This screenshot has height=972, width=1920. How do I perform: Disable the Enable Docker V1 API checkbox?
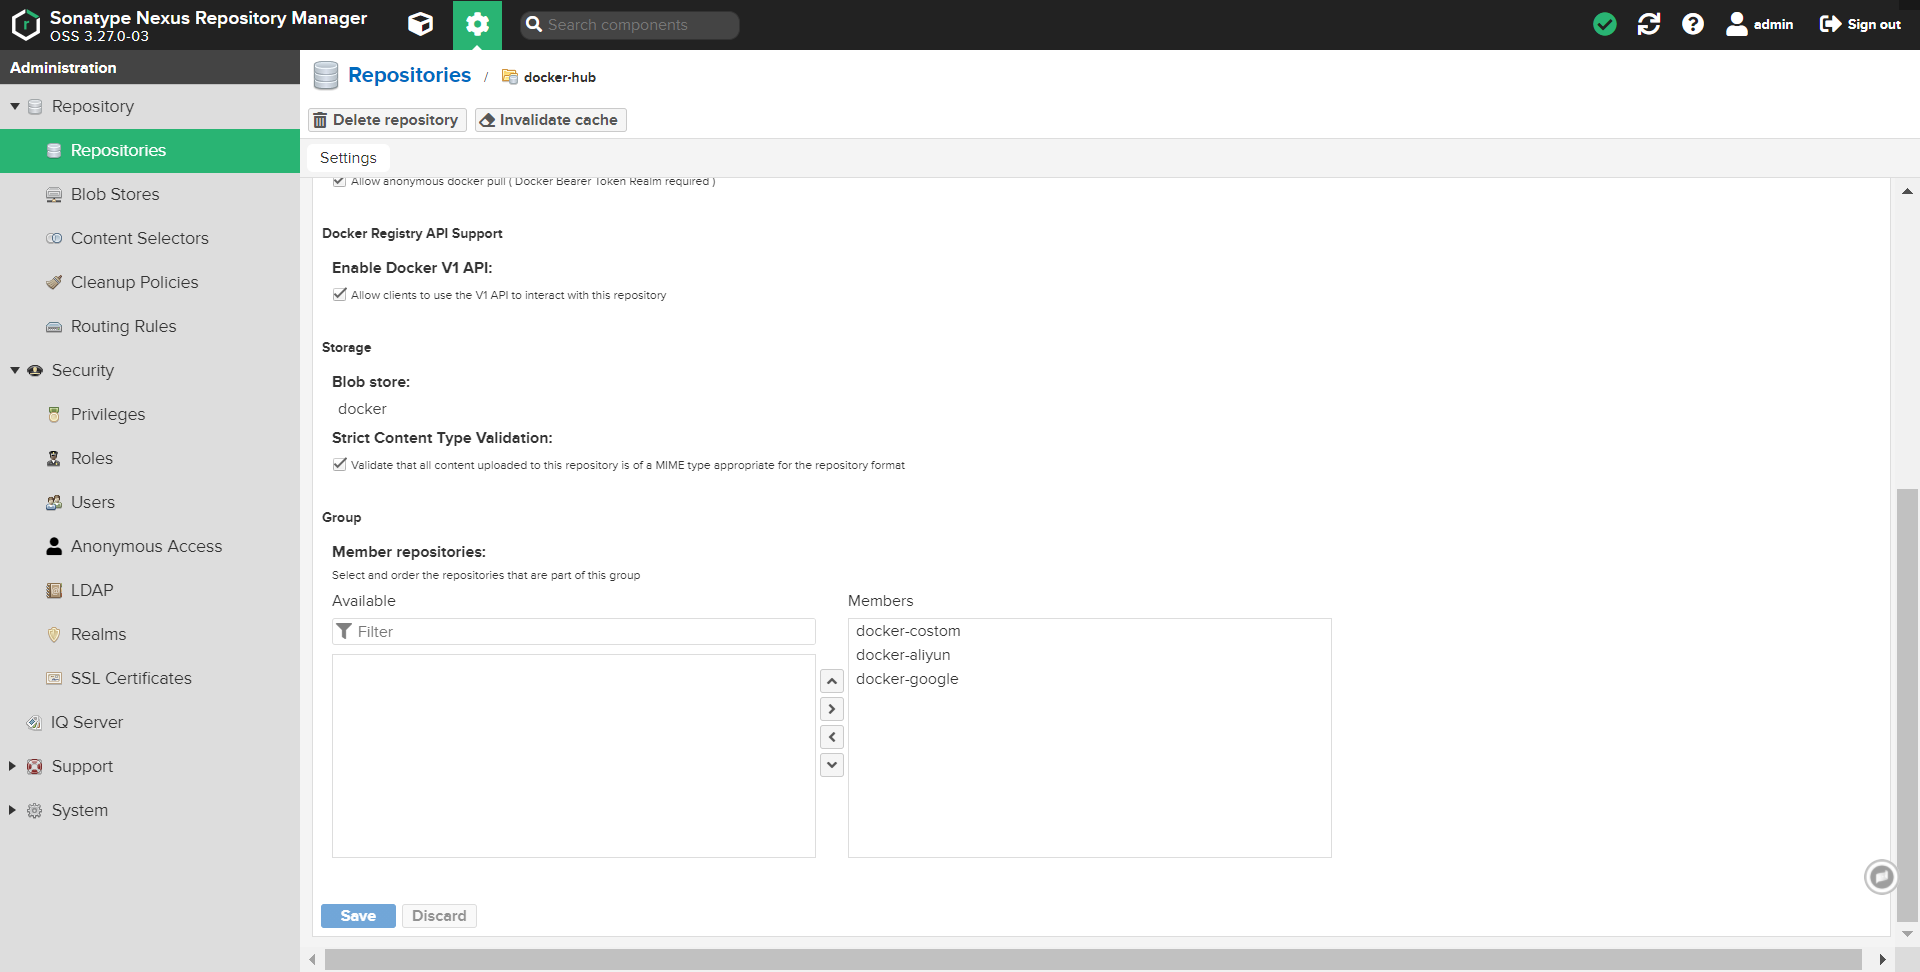[x=339, y=294]
